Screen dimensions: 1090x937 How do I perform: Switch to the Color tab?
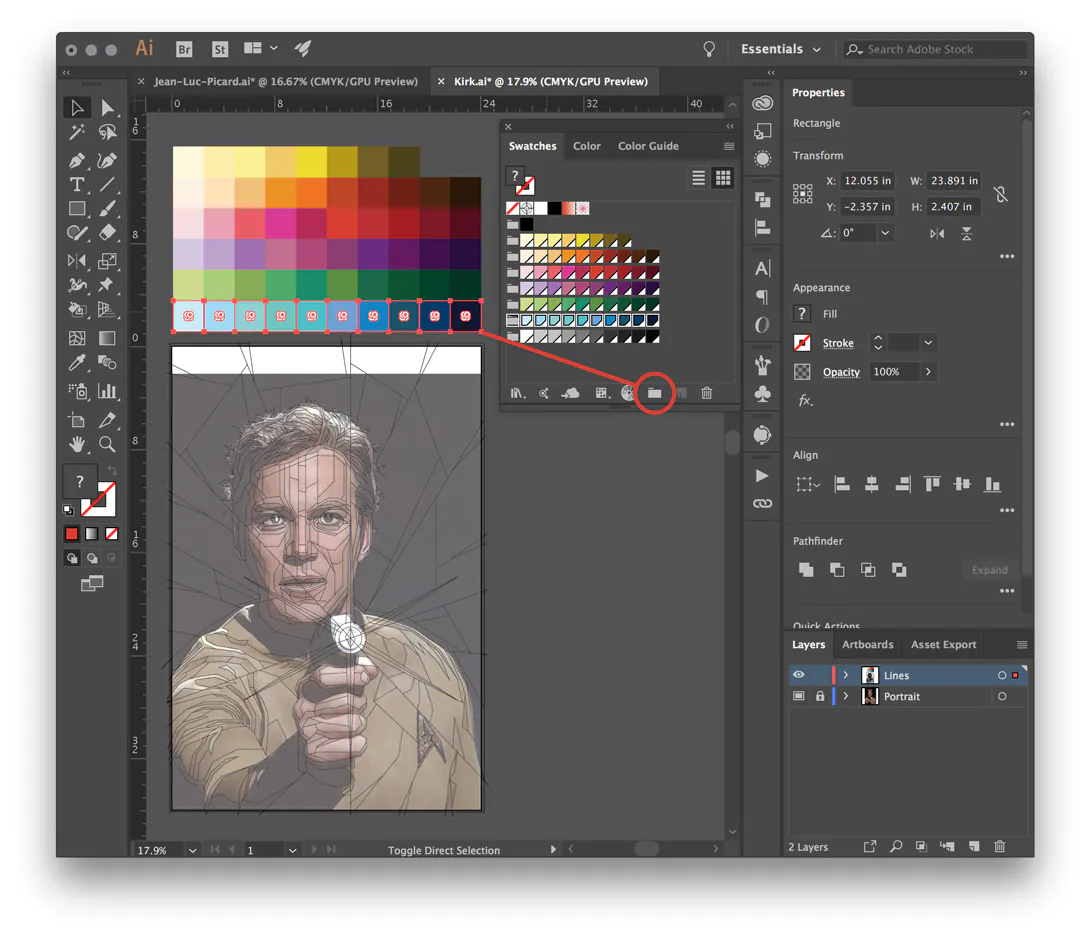586,146
